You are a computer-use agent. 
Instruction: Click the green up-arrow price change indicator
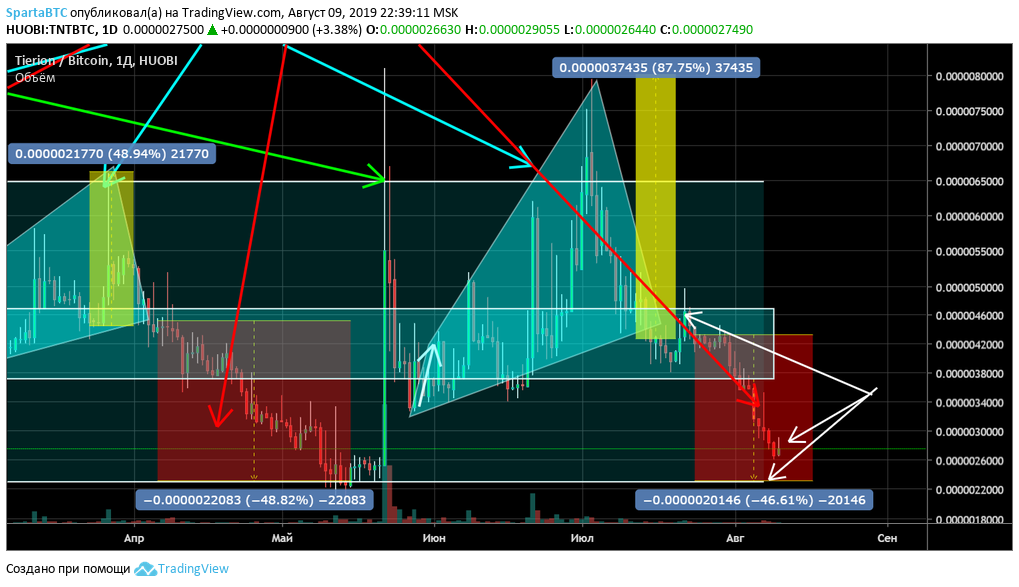(212, 30)
